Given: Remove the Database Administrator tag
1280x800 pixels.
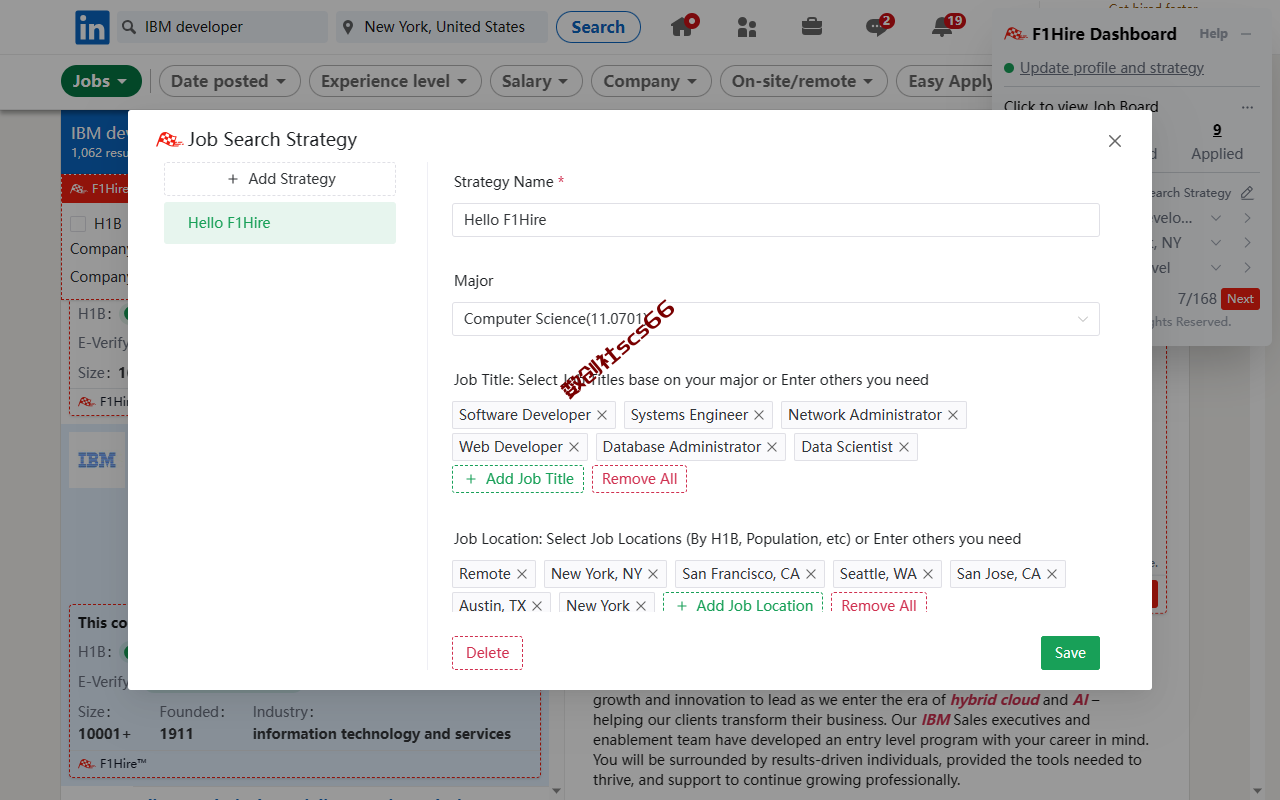Looking at the screenshot, I should click(772, 447).
